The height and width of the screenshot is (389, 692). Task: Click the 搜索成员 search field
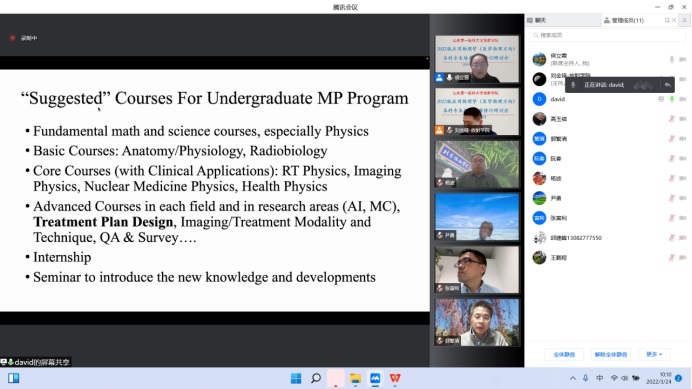pos(608,35)
